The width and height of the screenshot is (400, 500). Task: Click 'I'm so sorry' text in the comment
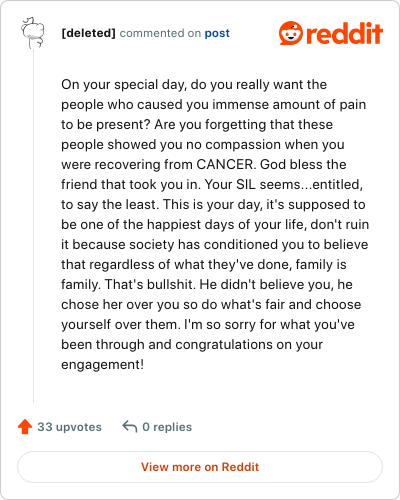click(220, 324)
